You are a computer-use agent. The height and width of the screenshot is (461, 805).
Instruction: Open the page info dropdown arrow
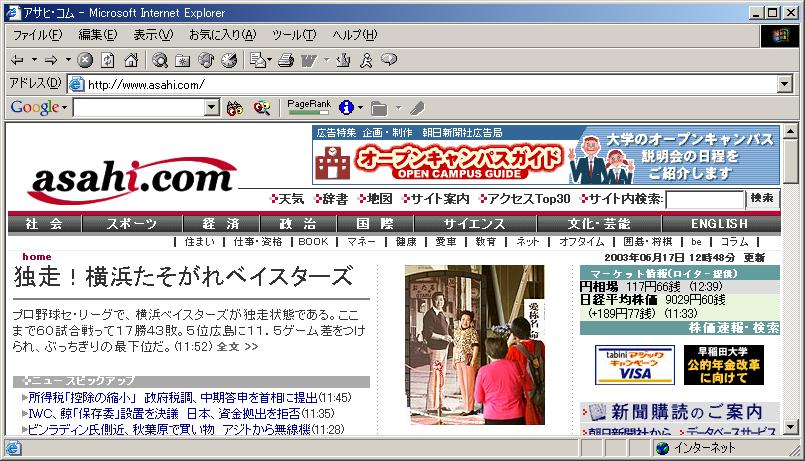coord(360,108)
